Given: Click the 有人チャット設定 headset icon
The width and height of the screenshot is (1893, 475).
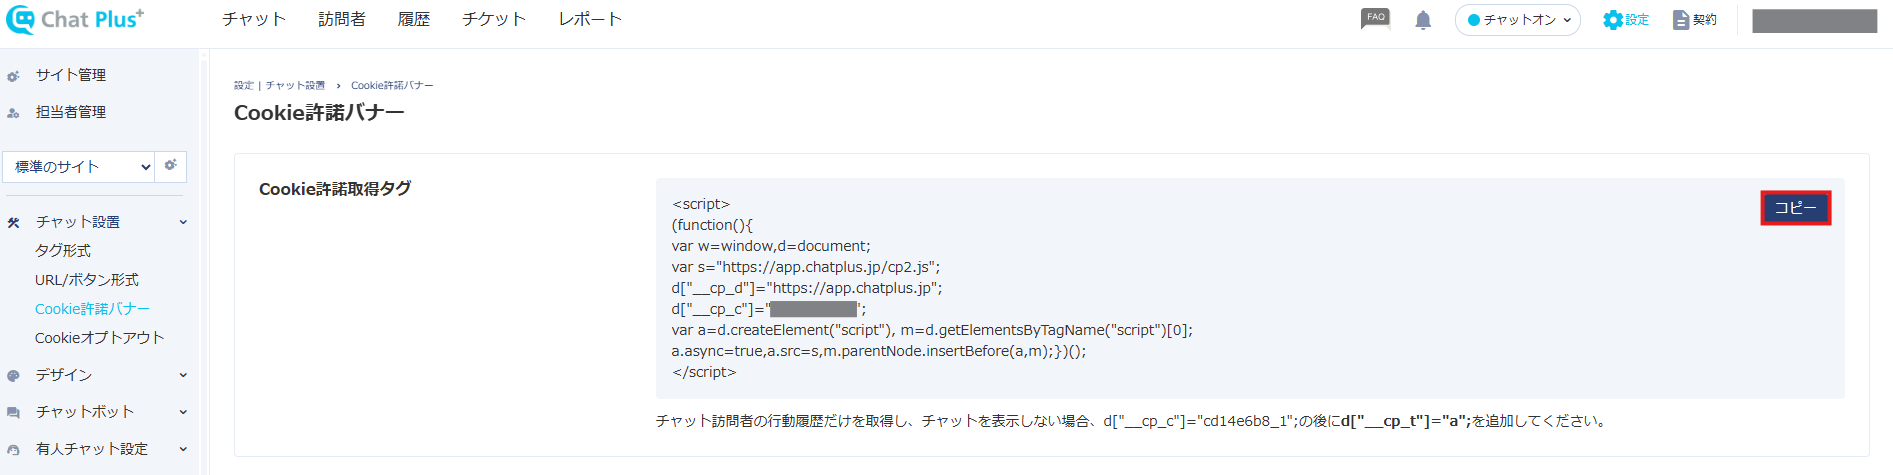Looking at the screenshot, I should 13,450.
